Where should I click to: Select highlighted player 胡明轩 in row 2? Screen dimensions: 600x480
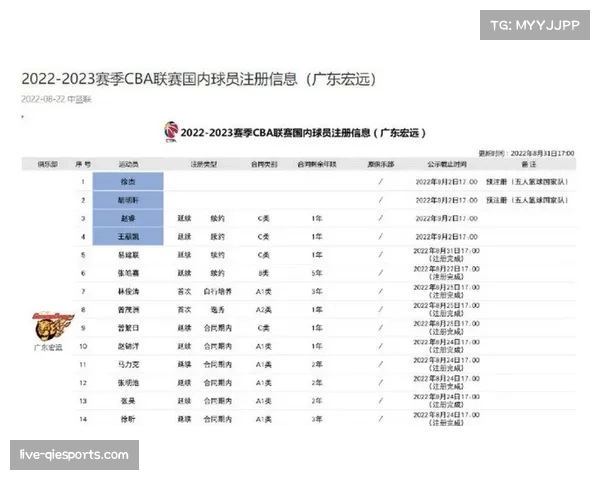[128, 200]
